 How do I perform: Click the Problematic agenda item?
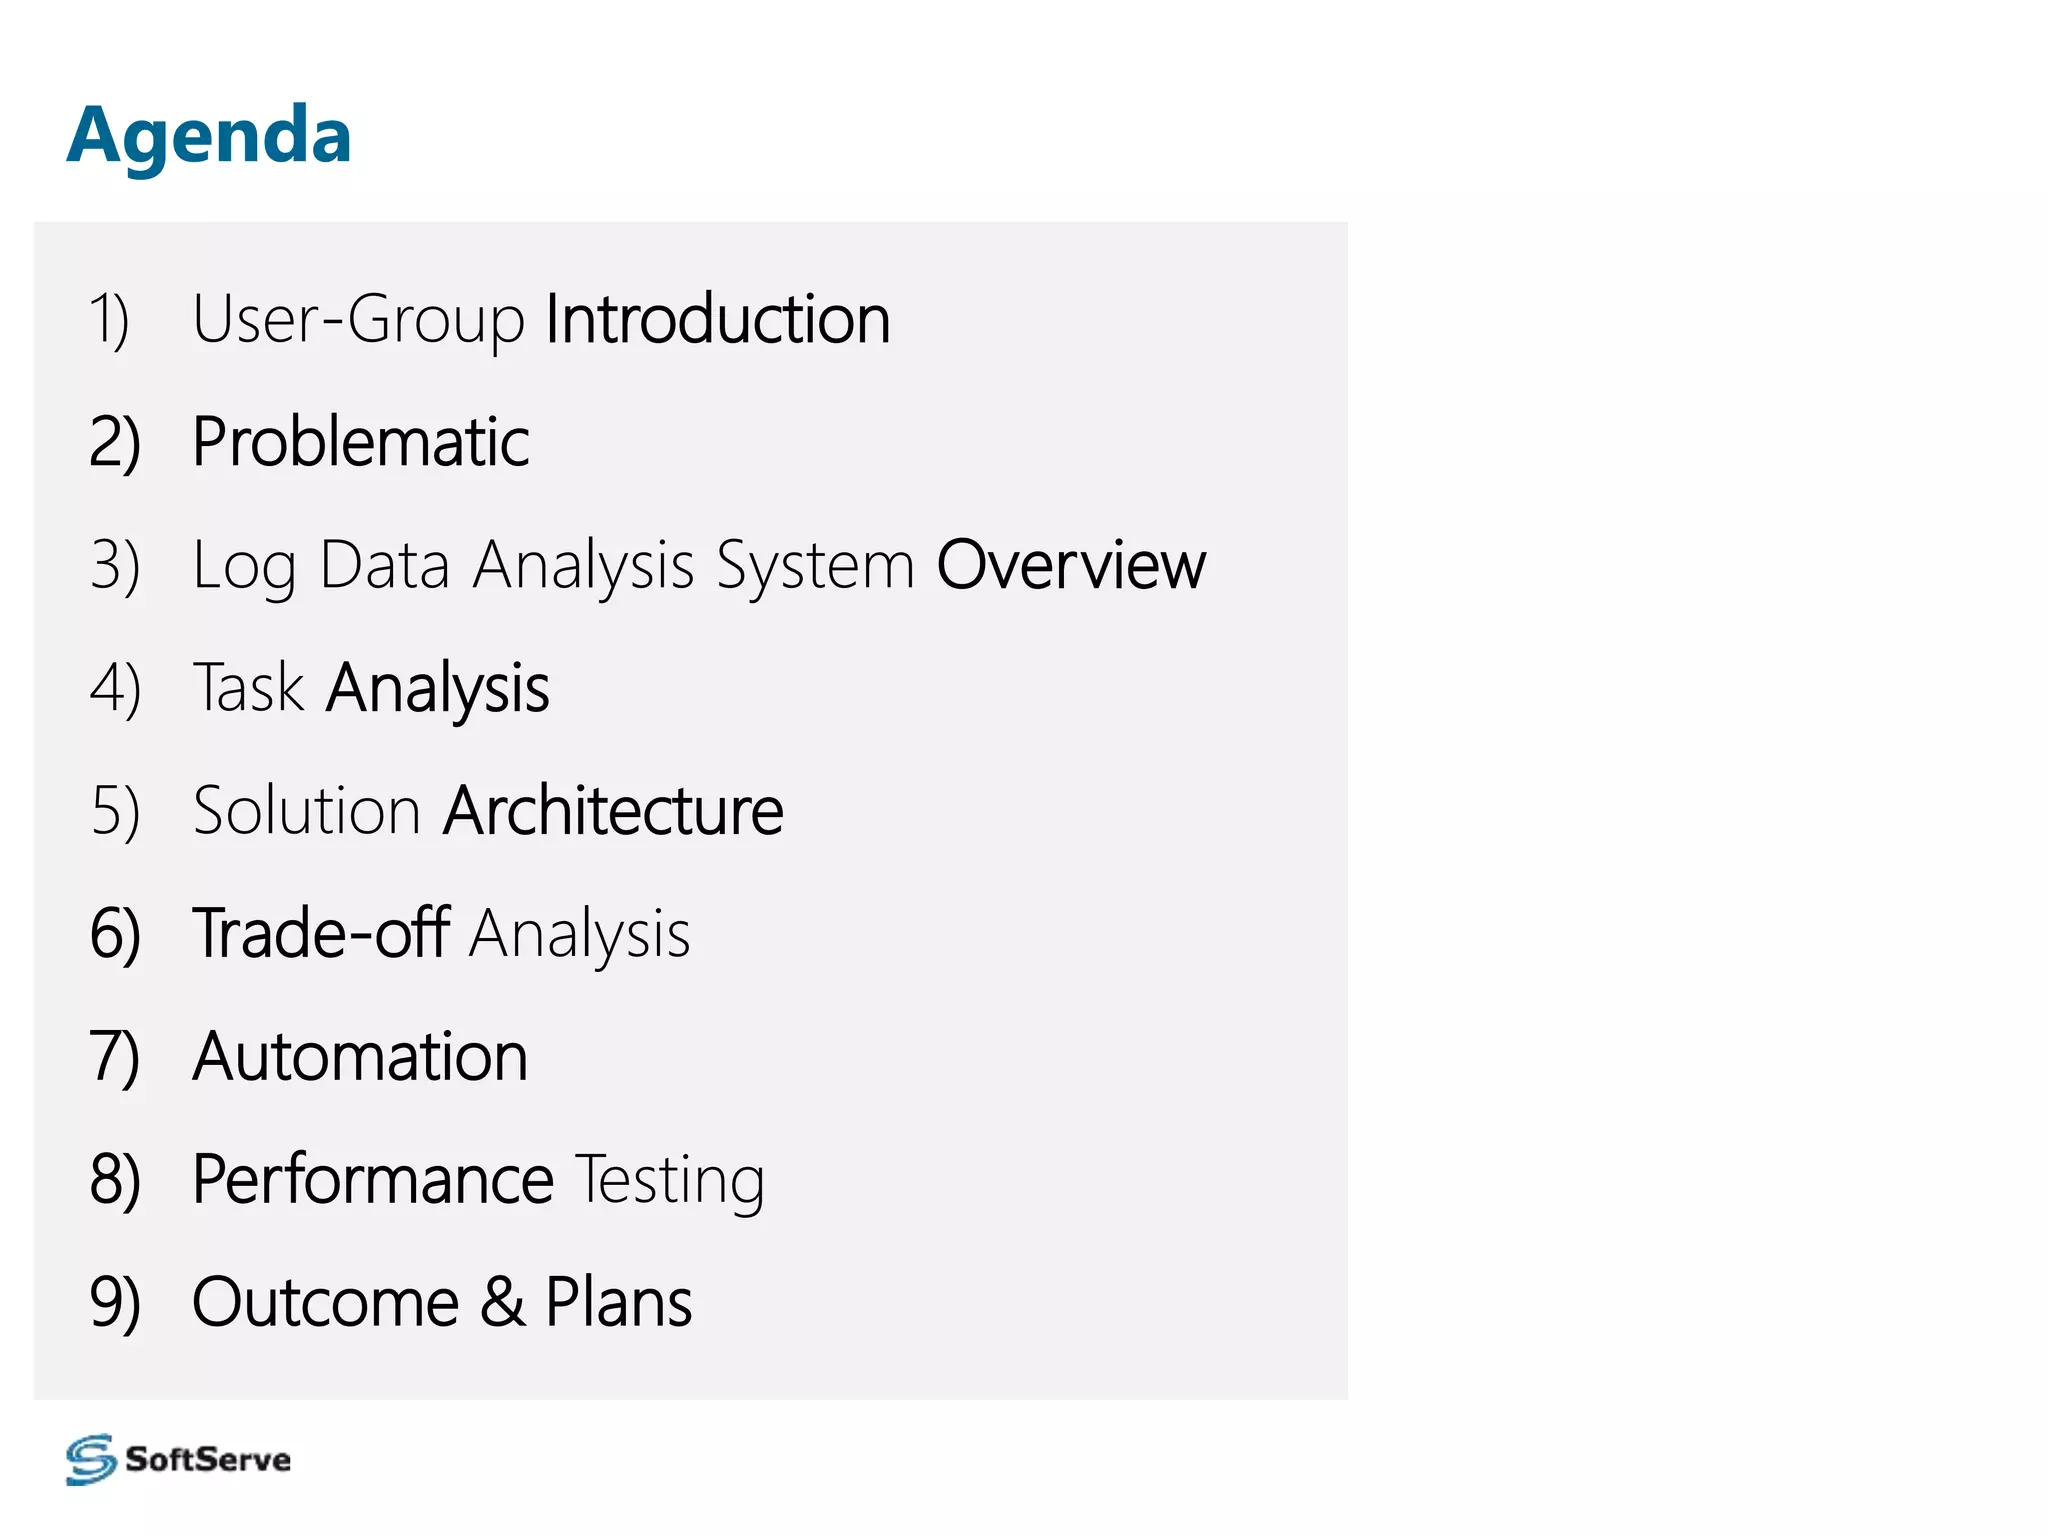pos(360,442)
